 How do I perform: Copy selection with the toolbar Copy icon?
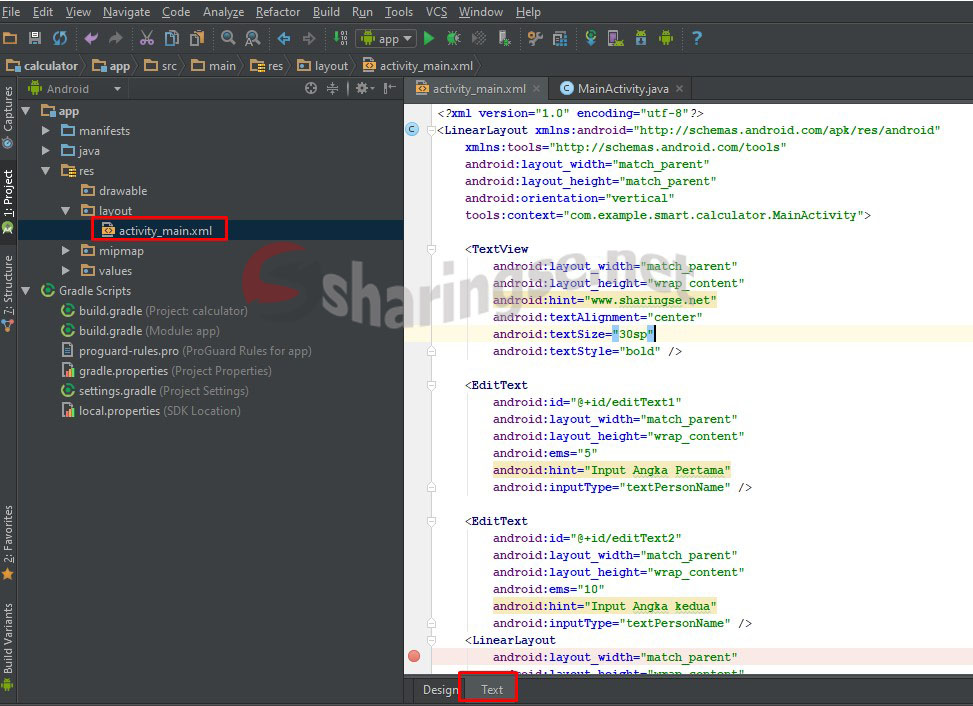click(171, 38)
